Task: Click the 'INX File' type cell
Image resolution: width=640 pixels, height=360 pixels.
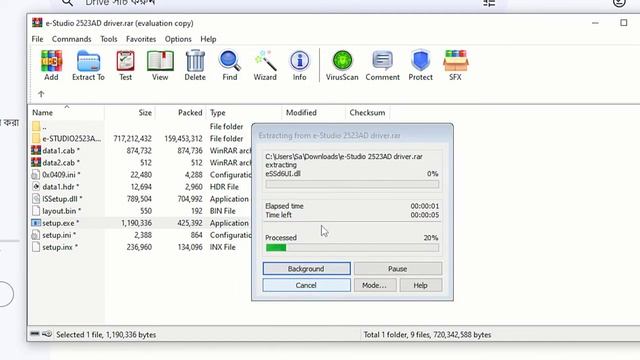Action: (222, 247)
